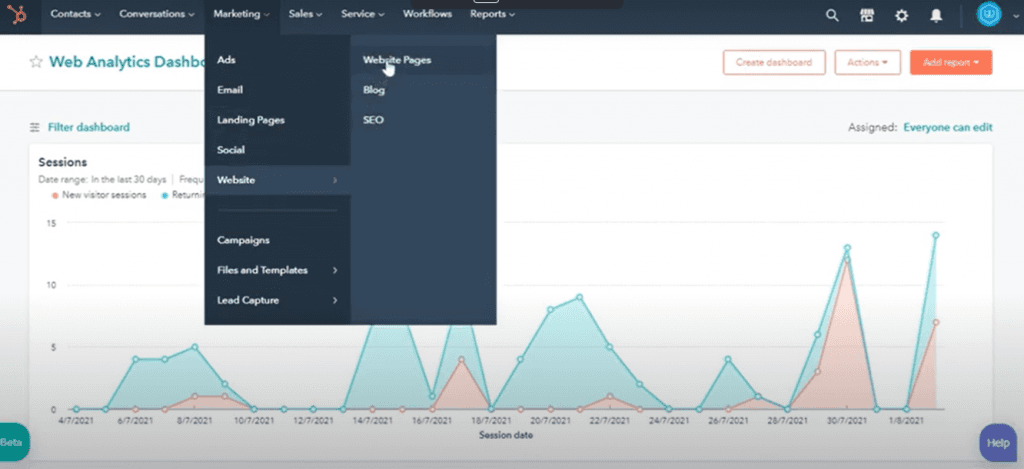
Task: Click the Date range: In the last 30 days text
Action: click(x=102, y=180)
